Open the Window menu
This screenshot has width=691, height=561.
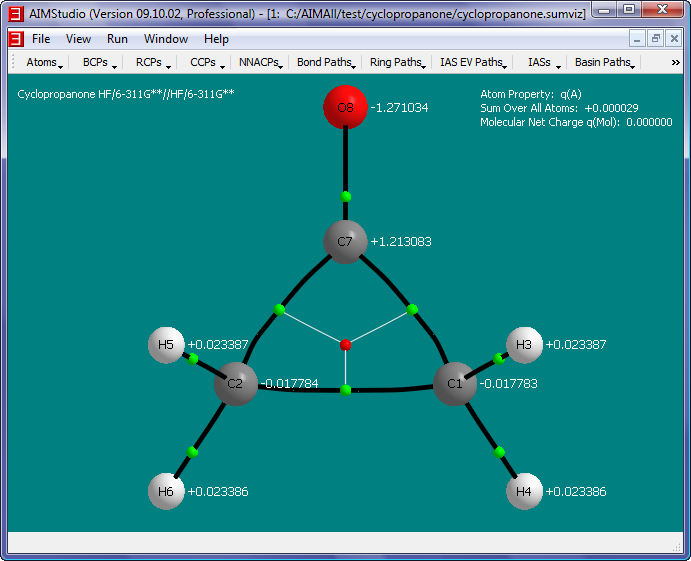[165, 39]
